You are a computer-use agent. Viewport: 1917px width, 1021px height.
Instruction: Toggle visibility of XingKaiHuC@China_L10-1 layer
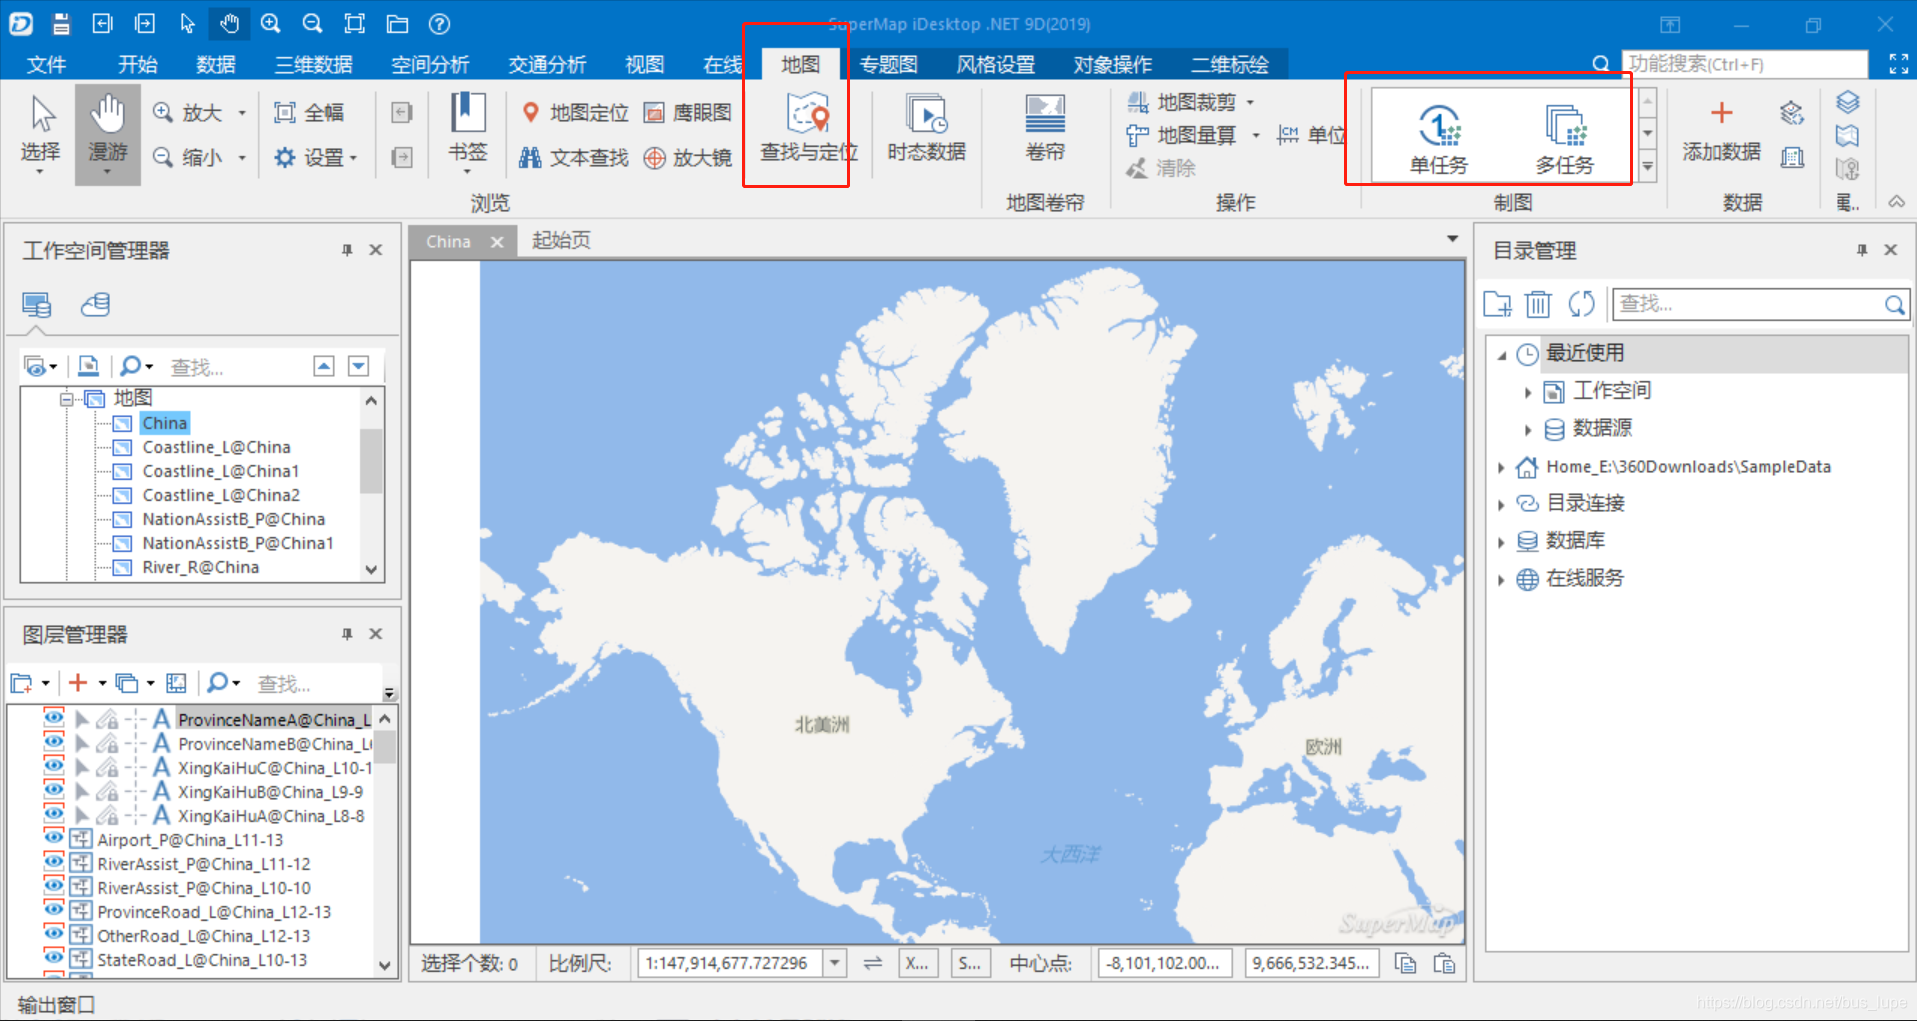point(54,765)
